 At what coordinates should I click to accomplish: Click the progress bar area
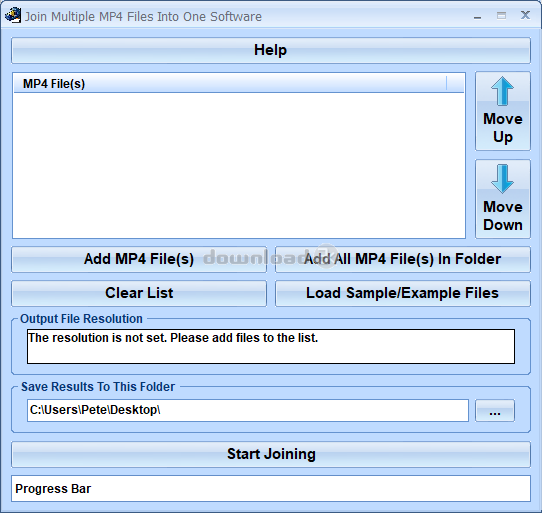pos(271,488)
